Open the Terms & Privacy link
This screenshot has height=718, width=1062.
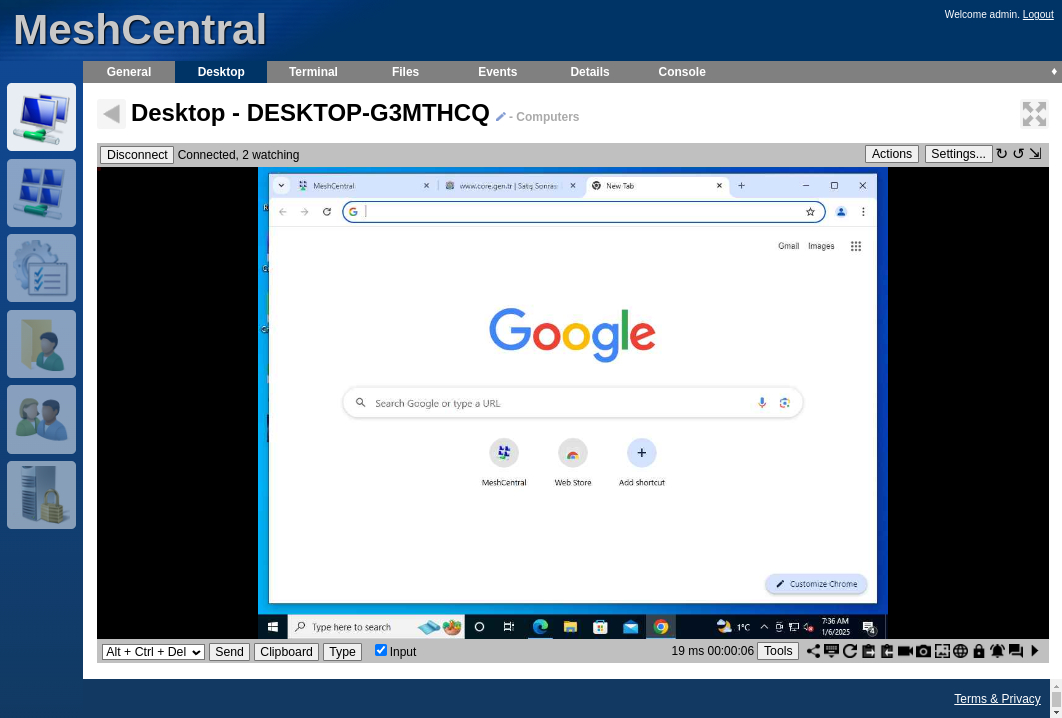(x=997, y=698)
